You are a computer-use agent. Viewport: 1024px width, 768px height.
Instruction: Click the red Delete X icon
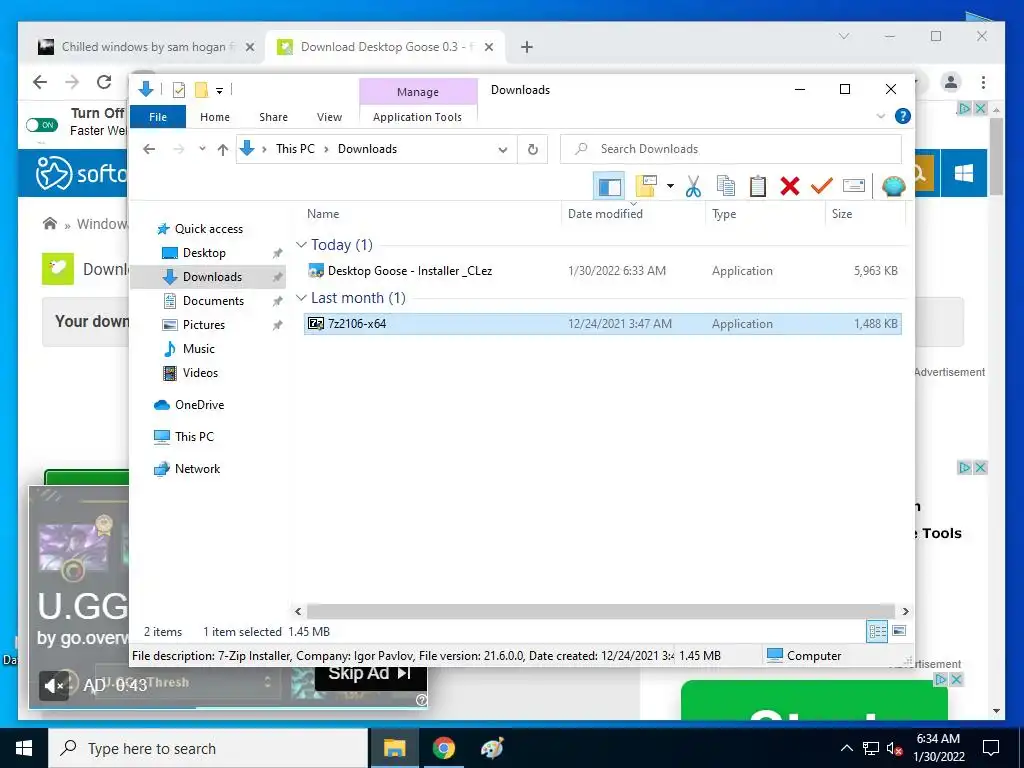tap(790, 186)
